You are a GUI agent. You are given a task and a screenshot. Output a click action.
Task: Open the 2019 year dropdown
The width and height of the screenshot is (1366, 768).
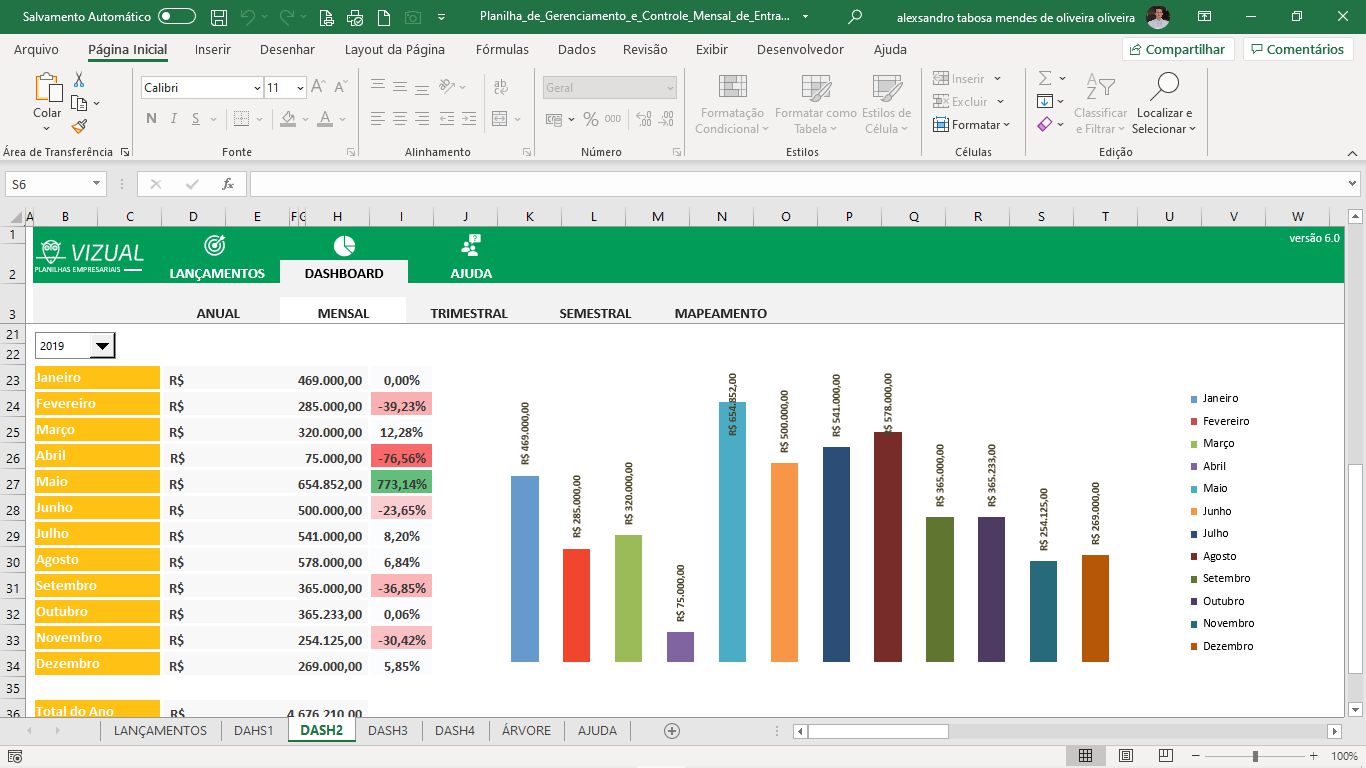pos(102,346)
